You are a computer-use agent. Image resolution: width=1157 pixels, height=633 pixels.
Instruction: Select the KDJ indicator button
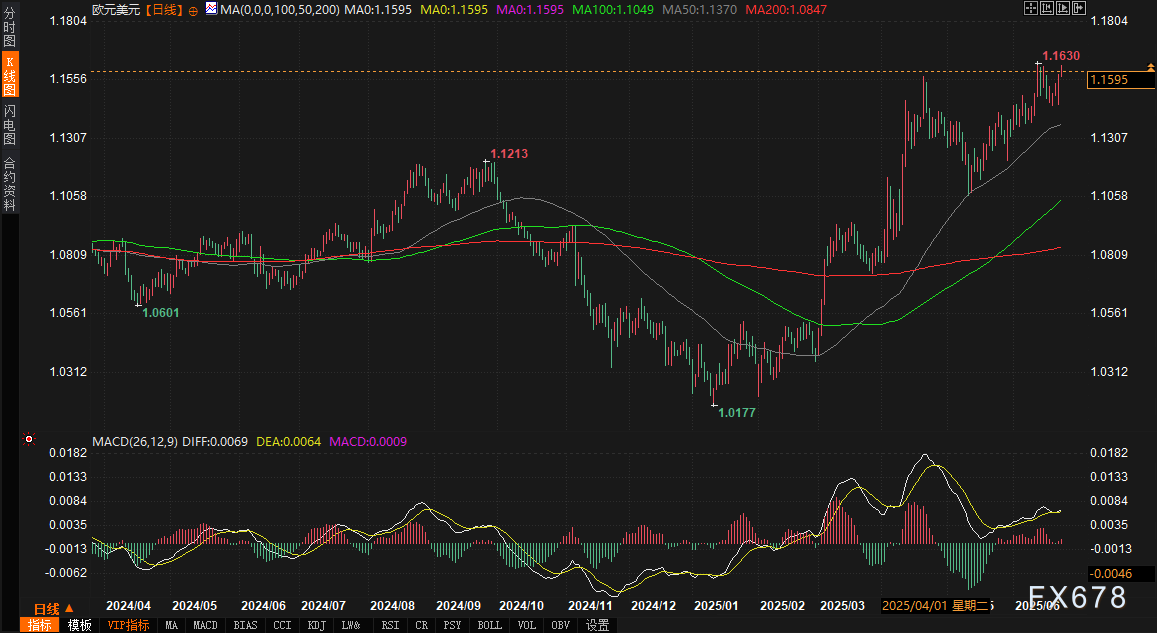point(316,625)
